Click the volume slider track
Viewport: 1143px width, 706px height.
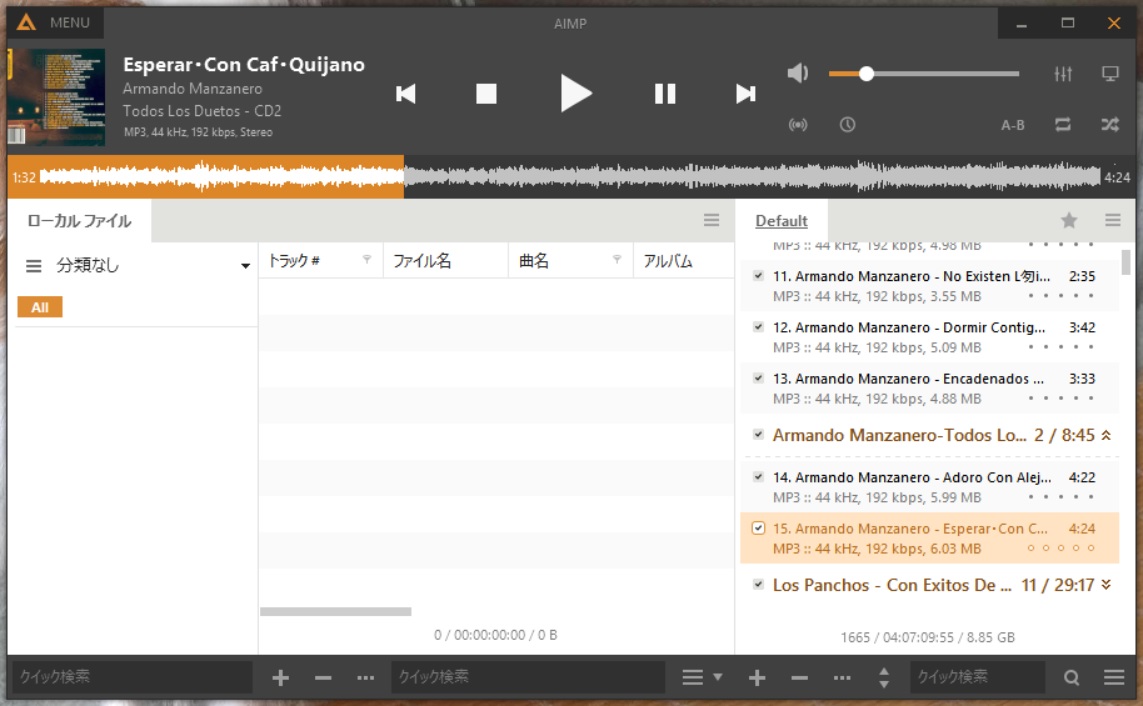tap(940, 74)
